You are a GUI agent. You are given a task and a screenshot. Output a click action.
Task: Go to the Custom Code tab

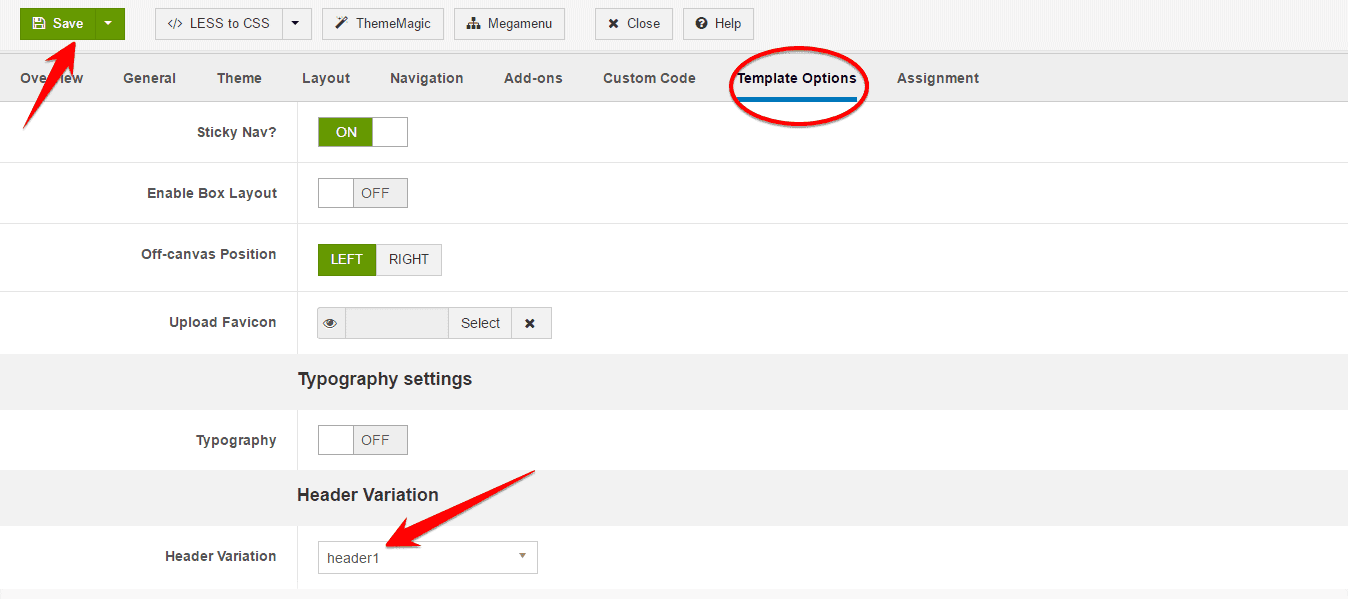[x=649, y=78]
